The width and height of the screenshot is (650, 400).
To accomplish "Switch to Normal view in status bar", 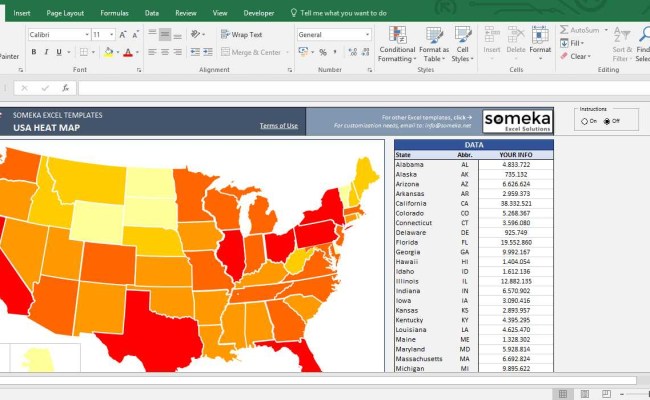I will [563, 394].
